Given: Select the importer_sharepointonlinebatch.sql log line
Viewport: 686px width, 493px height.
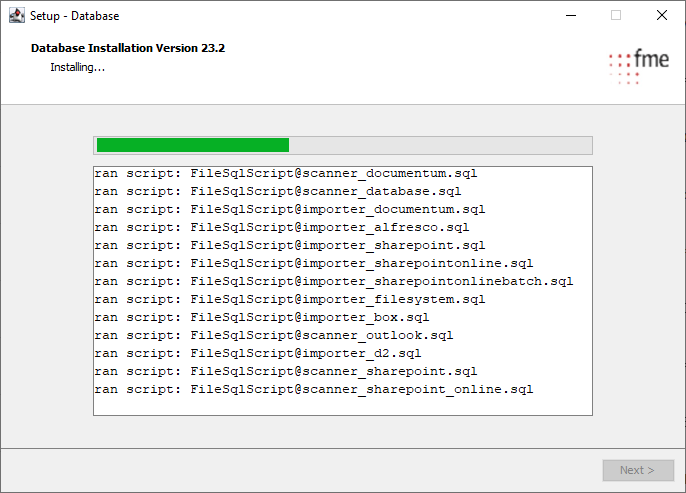Looking at the screenshot, I should click(334, 281).
